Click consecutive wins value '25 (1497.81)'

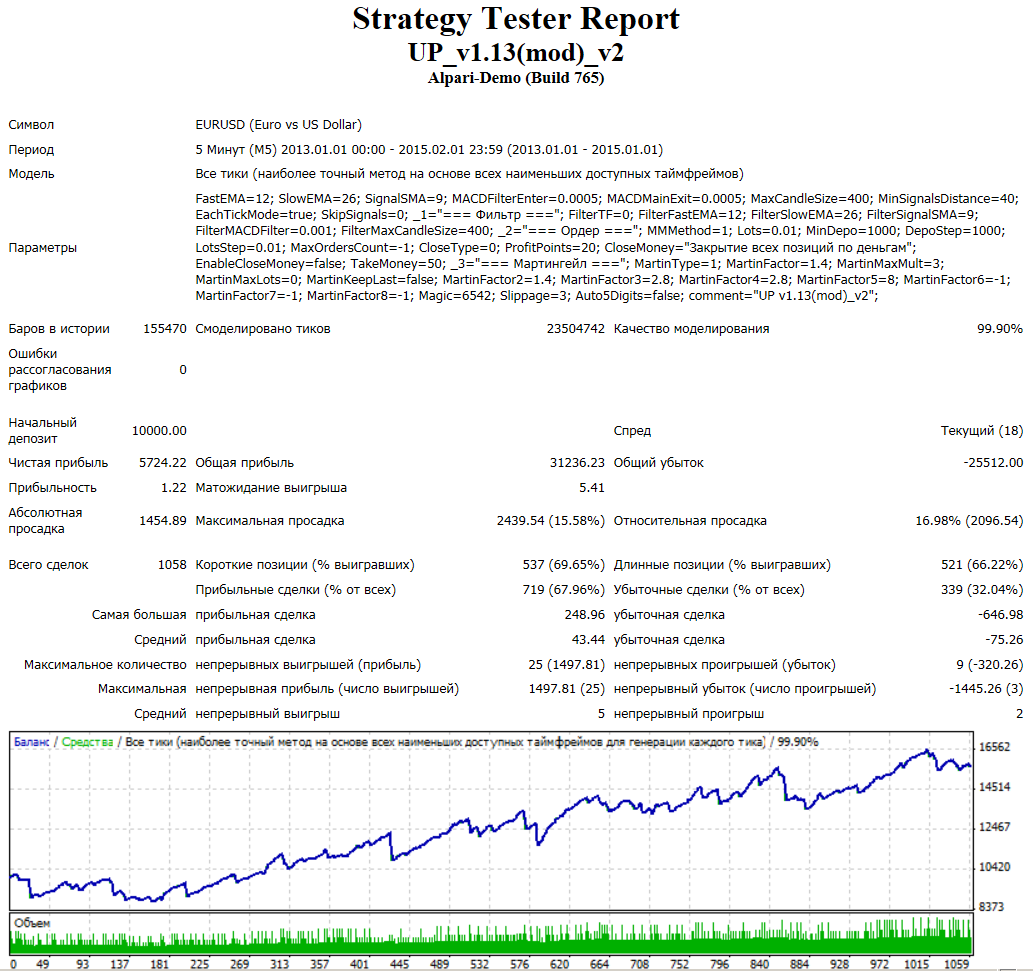566,665
